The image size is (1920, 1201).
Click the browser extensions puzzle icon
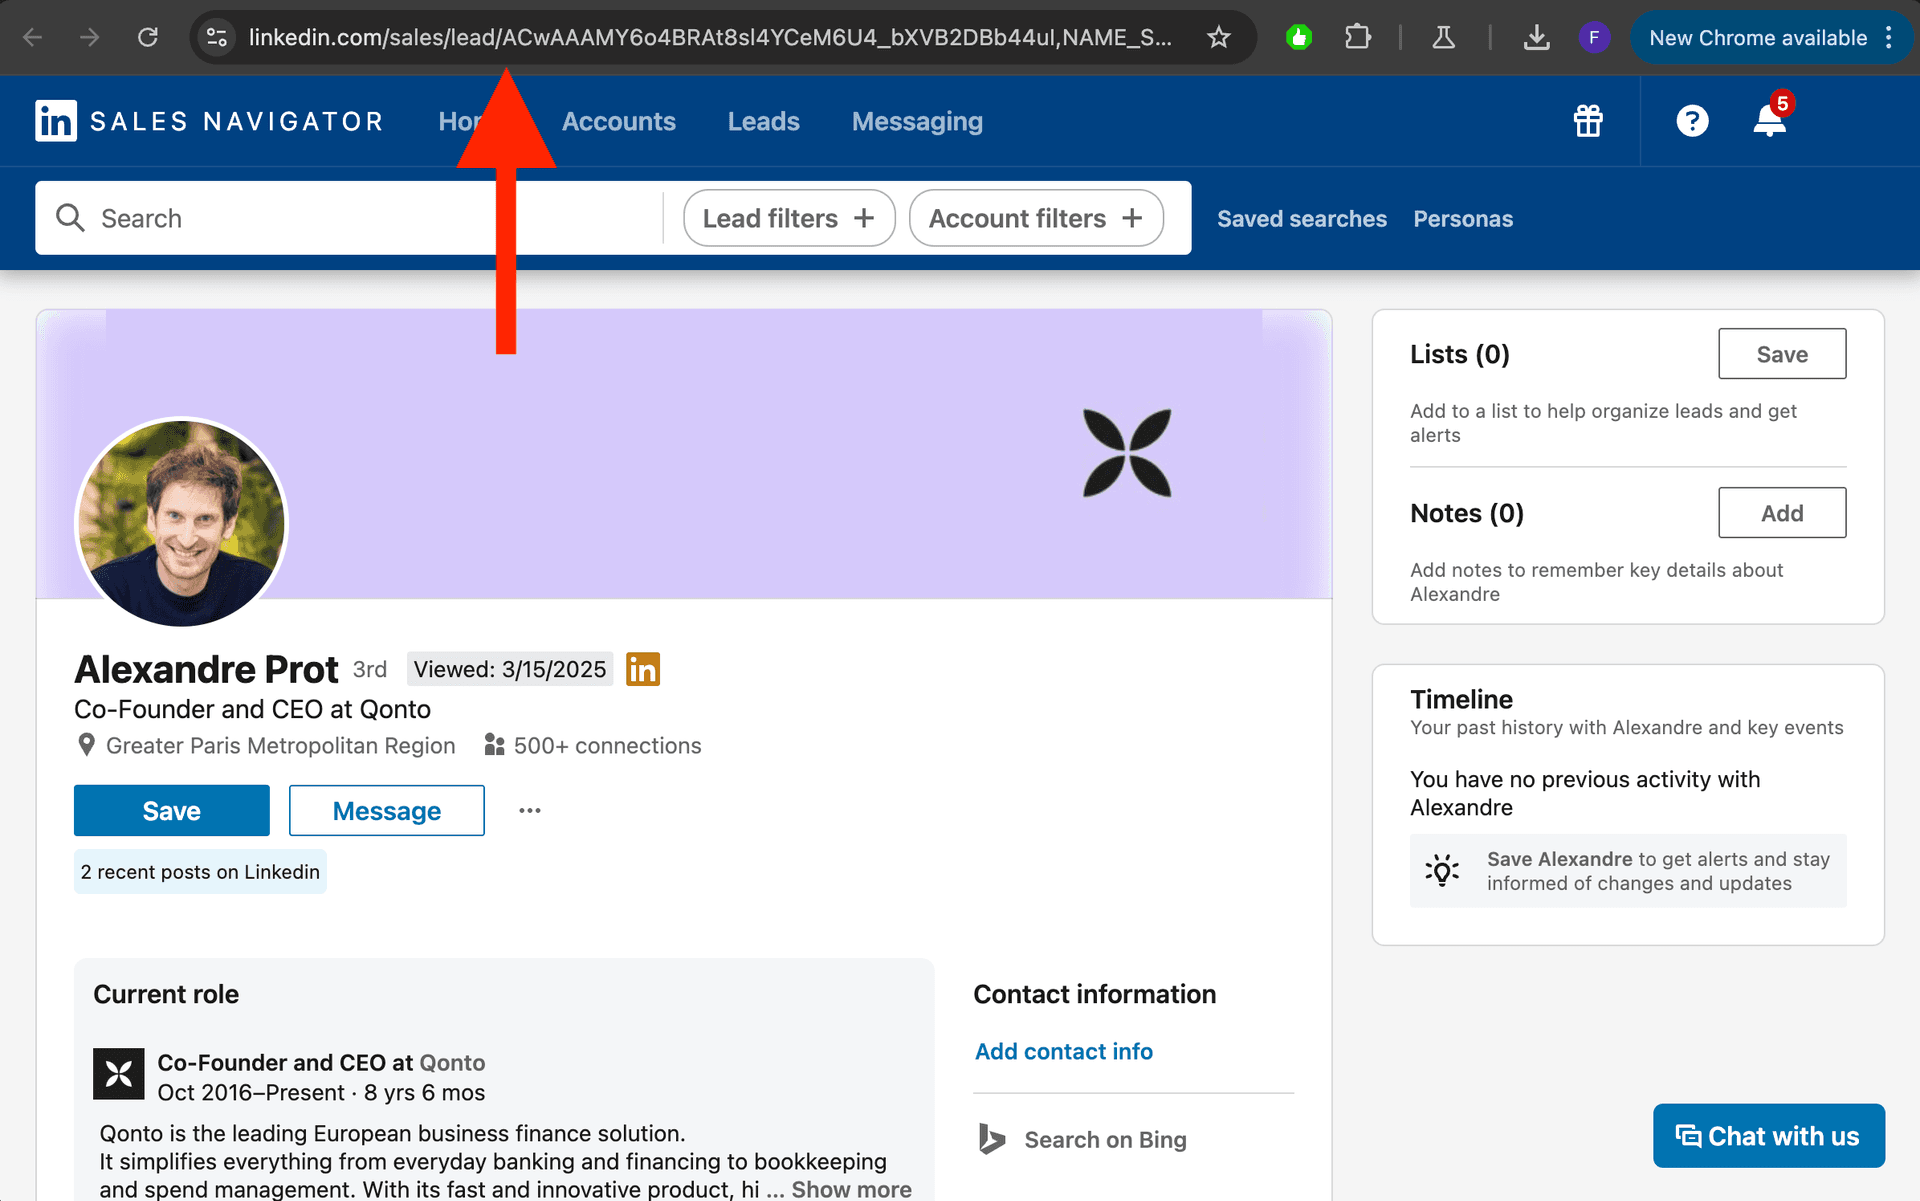[1358, 37]
